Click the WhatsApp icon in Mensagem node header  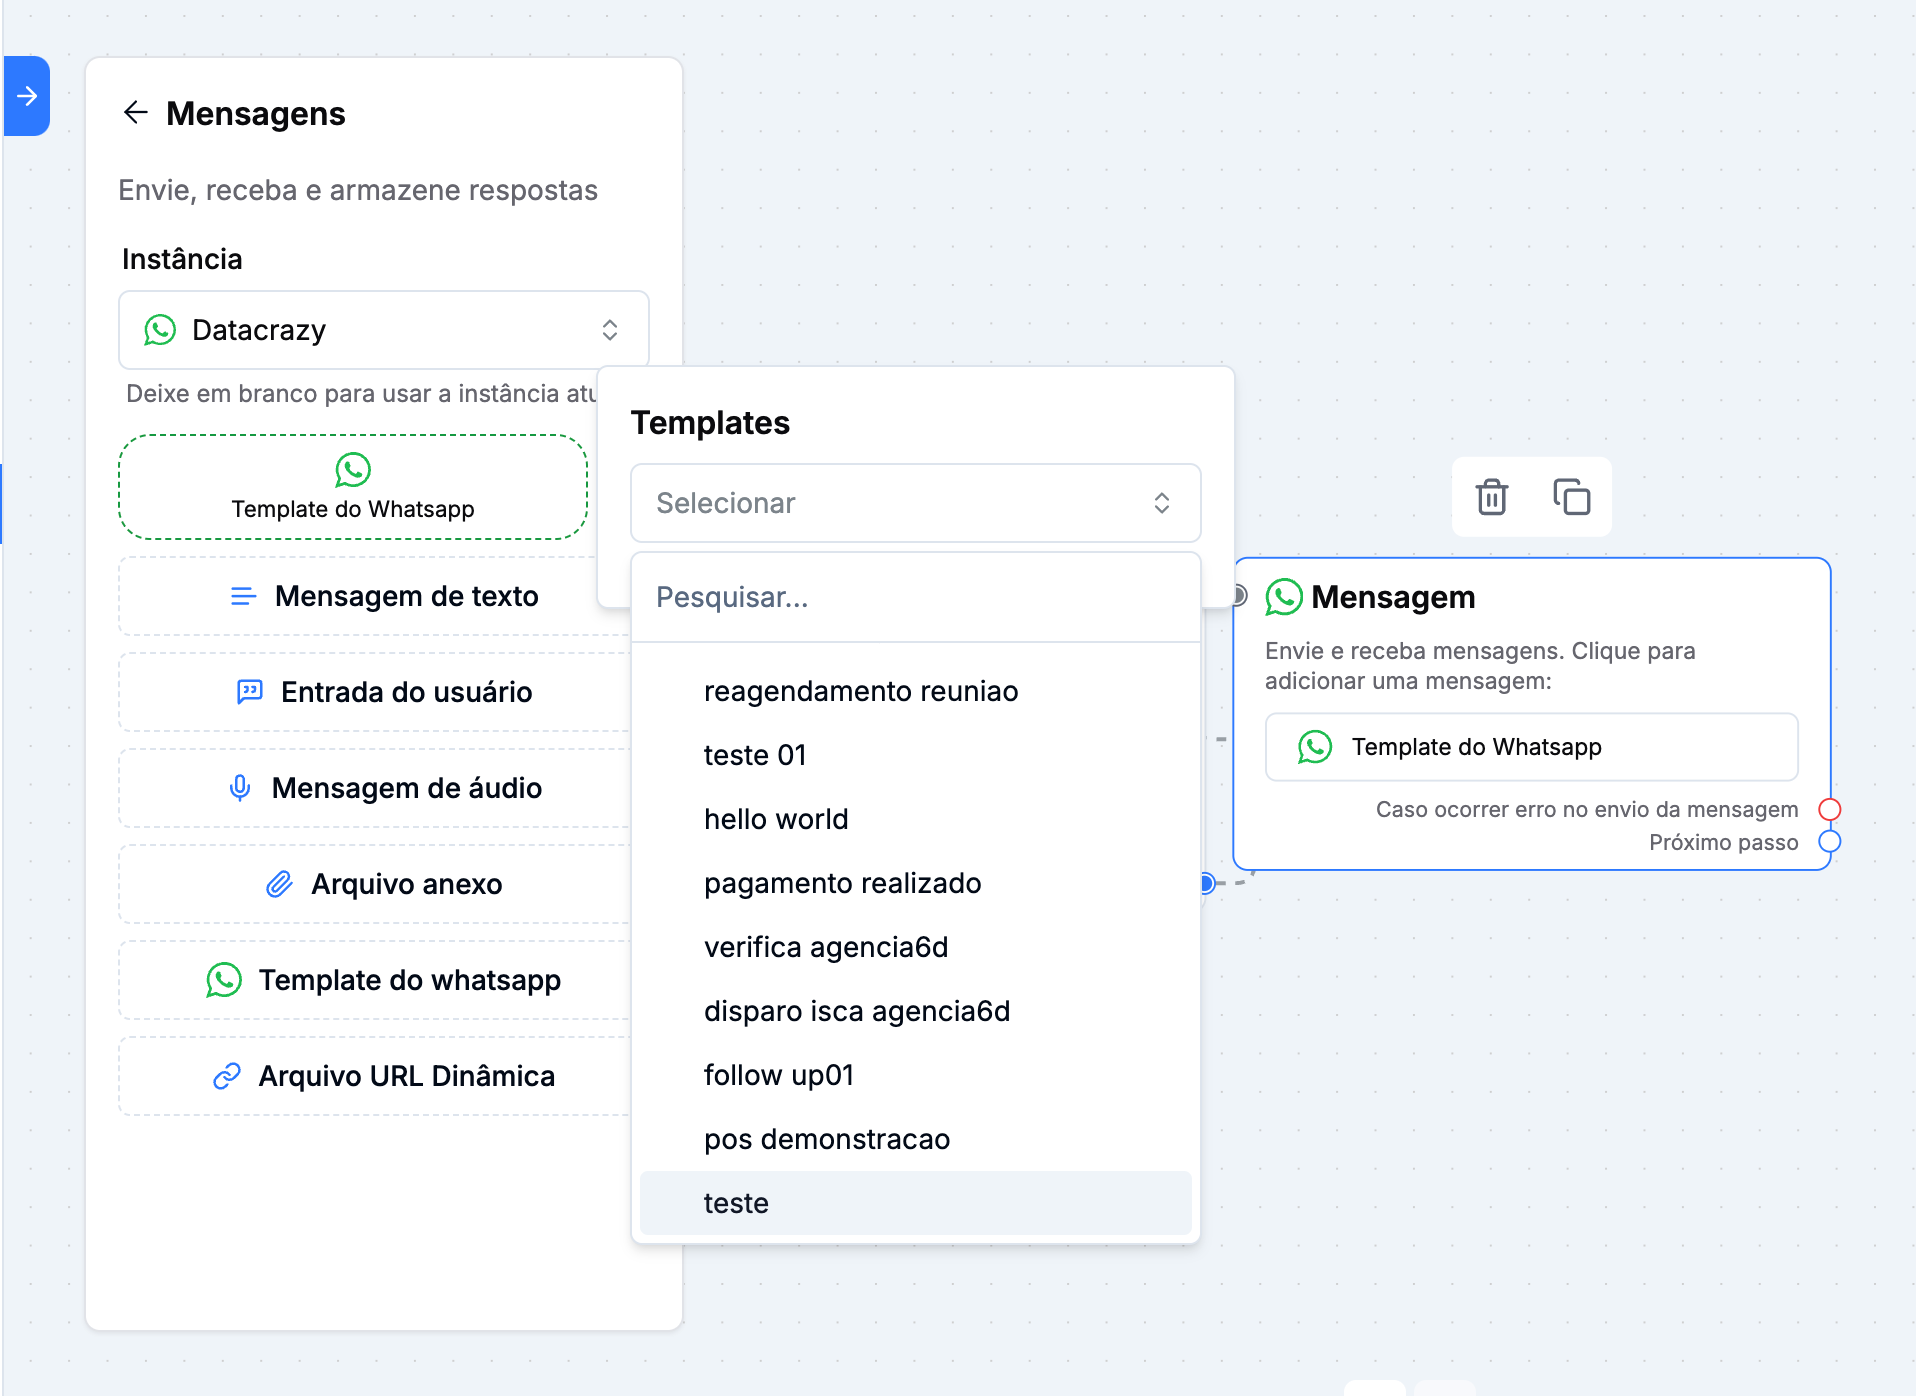point(1284,597)
